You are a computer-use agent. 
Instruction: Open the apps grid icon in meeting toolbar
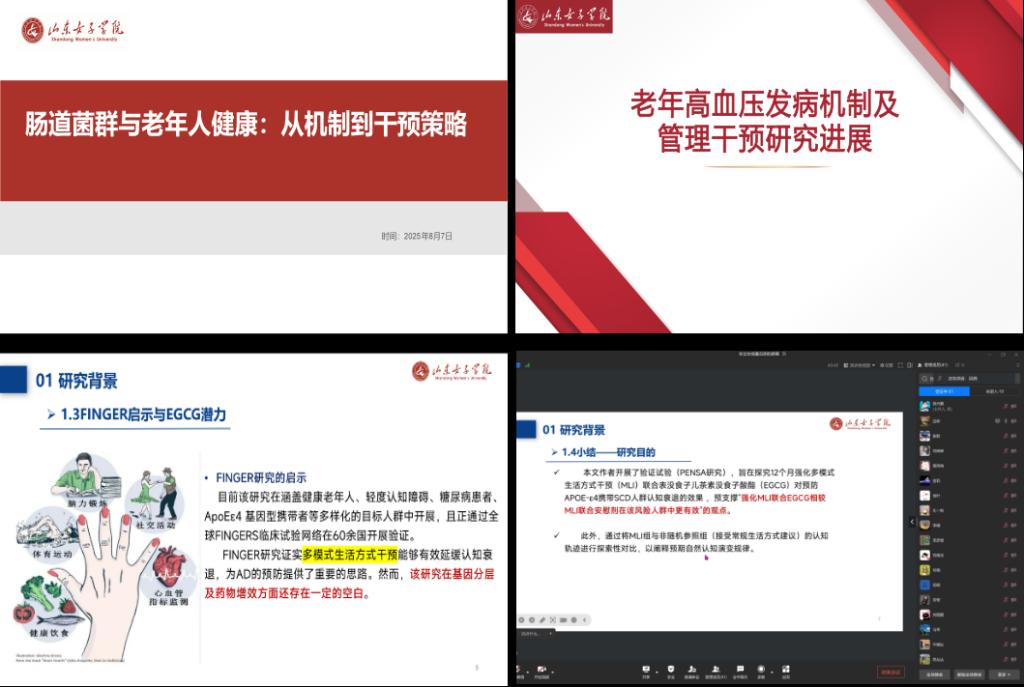786,671
